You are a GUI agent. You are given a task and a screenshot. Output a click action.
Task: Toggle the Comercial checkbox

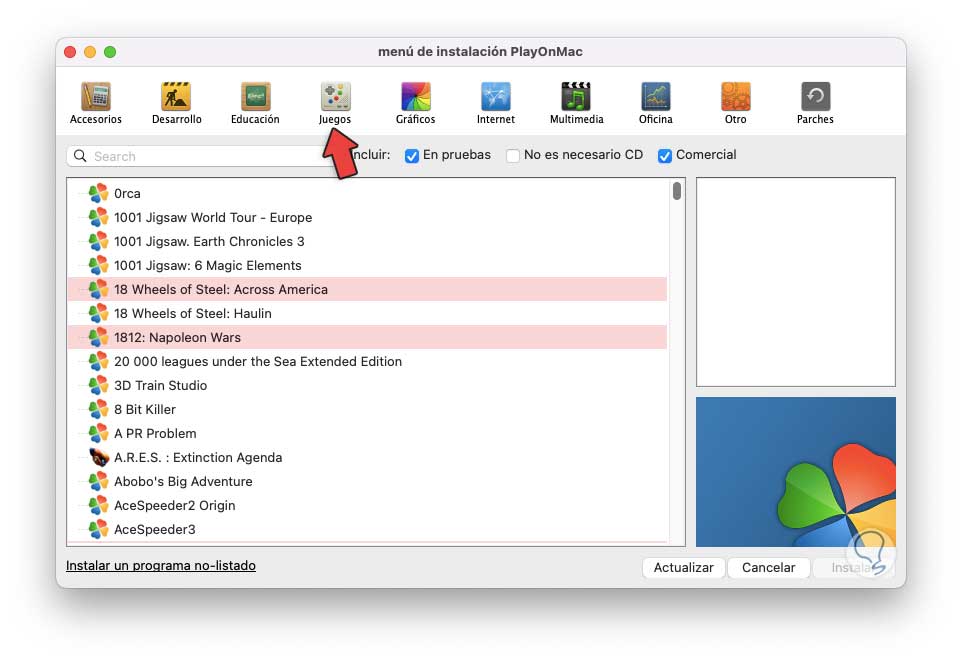[x=664, y=156]
